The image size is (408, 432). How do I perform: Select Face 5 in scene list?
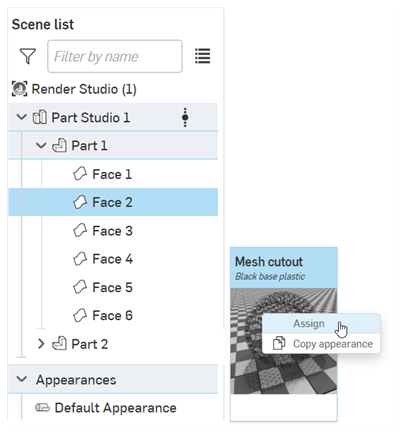[x=113, y=287]
